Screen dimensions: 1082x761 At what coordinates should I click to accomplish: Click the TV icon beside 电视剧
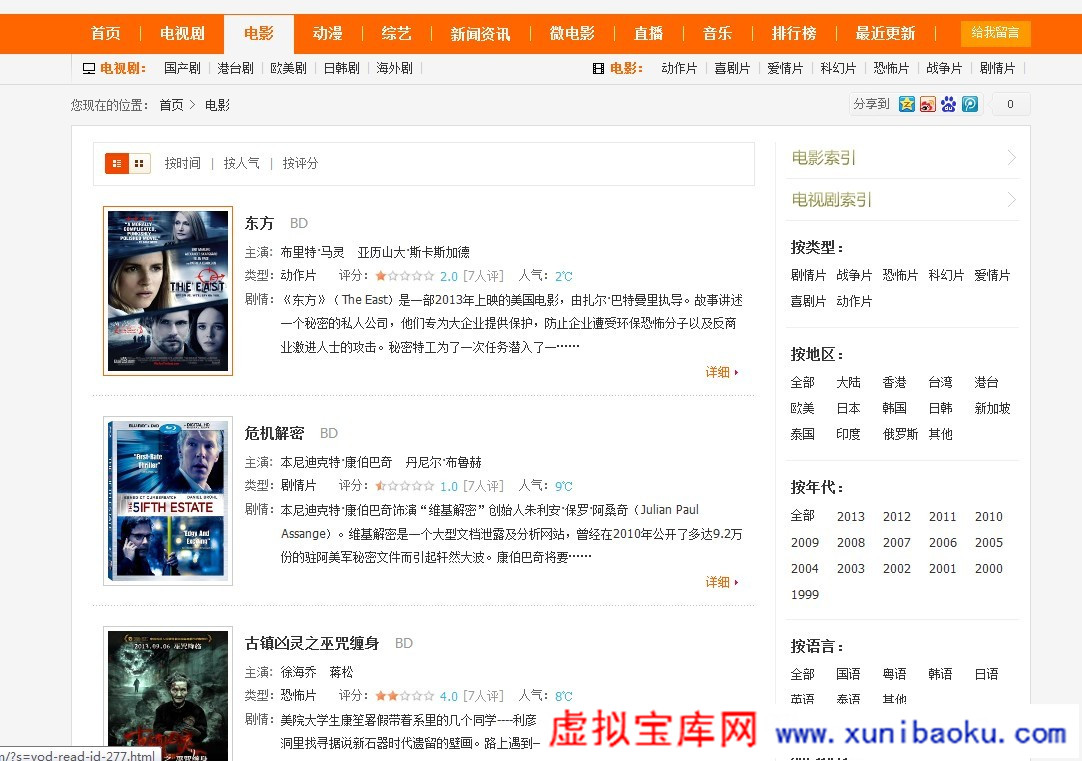[x=89, y=68]
